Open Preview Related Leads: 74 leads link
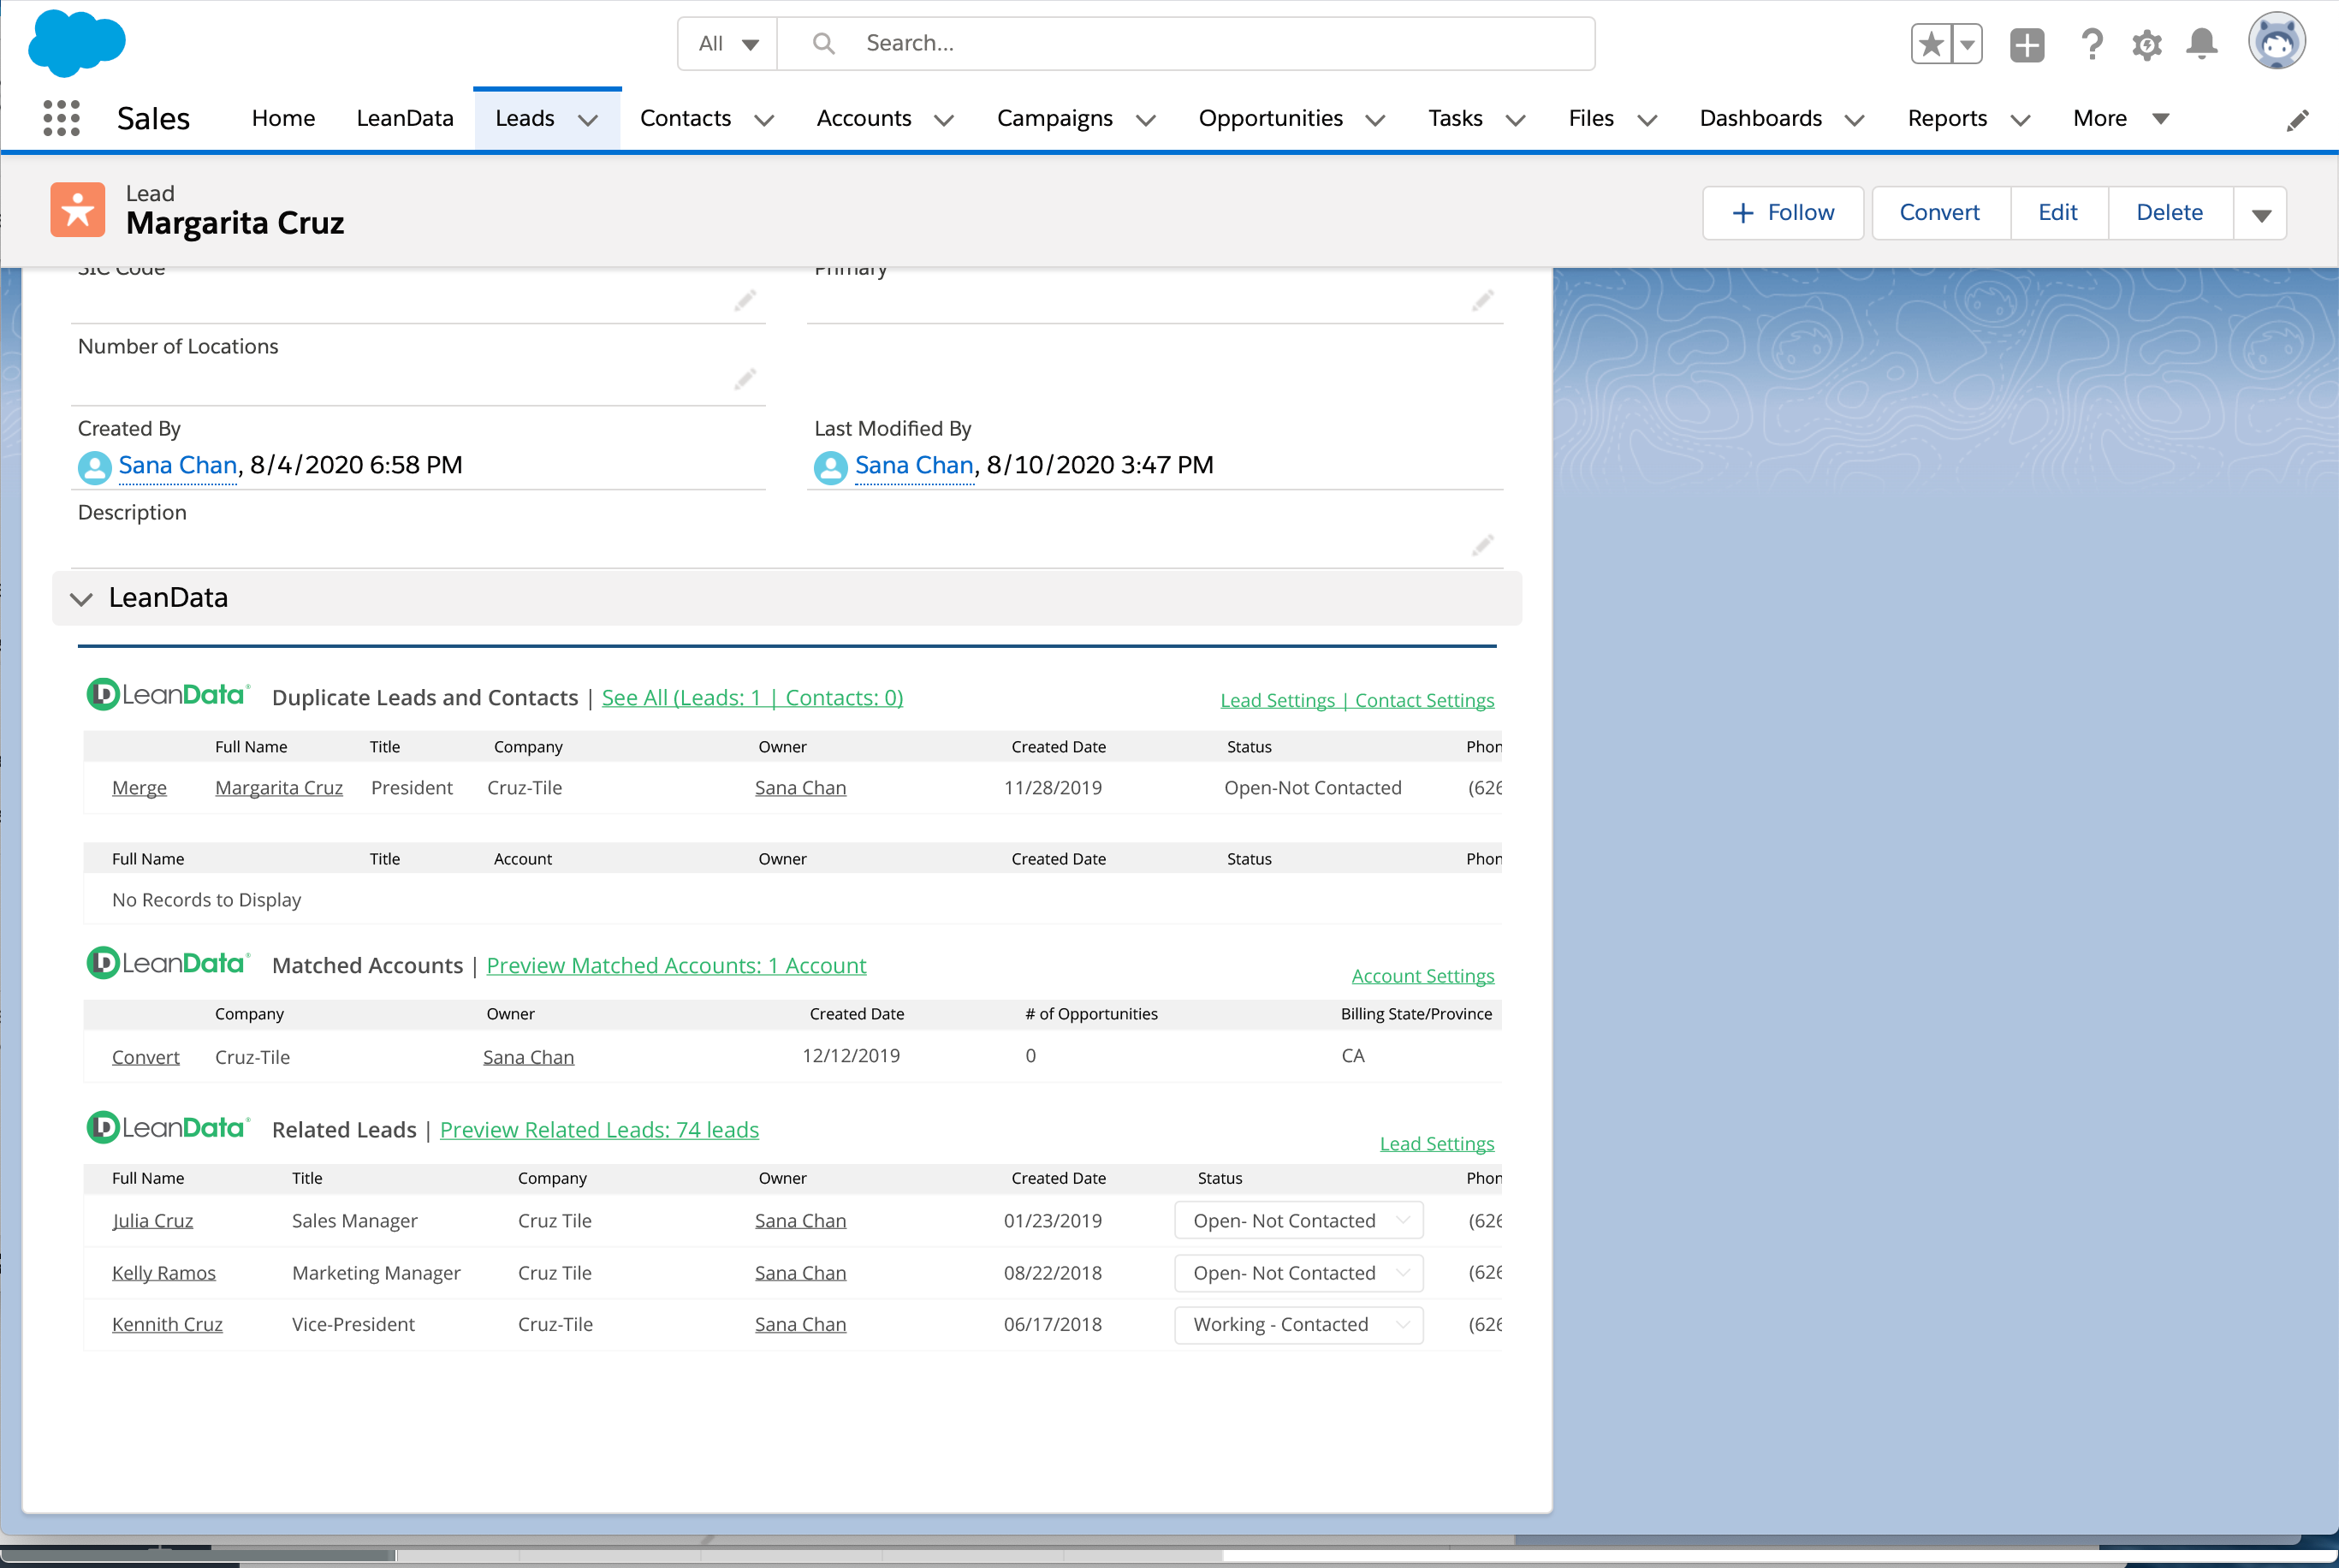2339x1568 pixels. 599,1129
